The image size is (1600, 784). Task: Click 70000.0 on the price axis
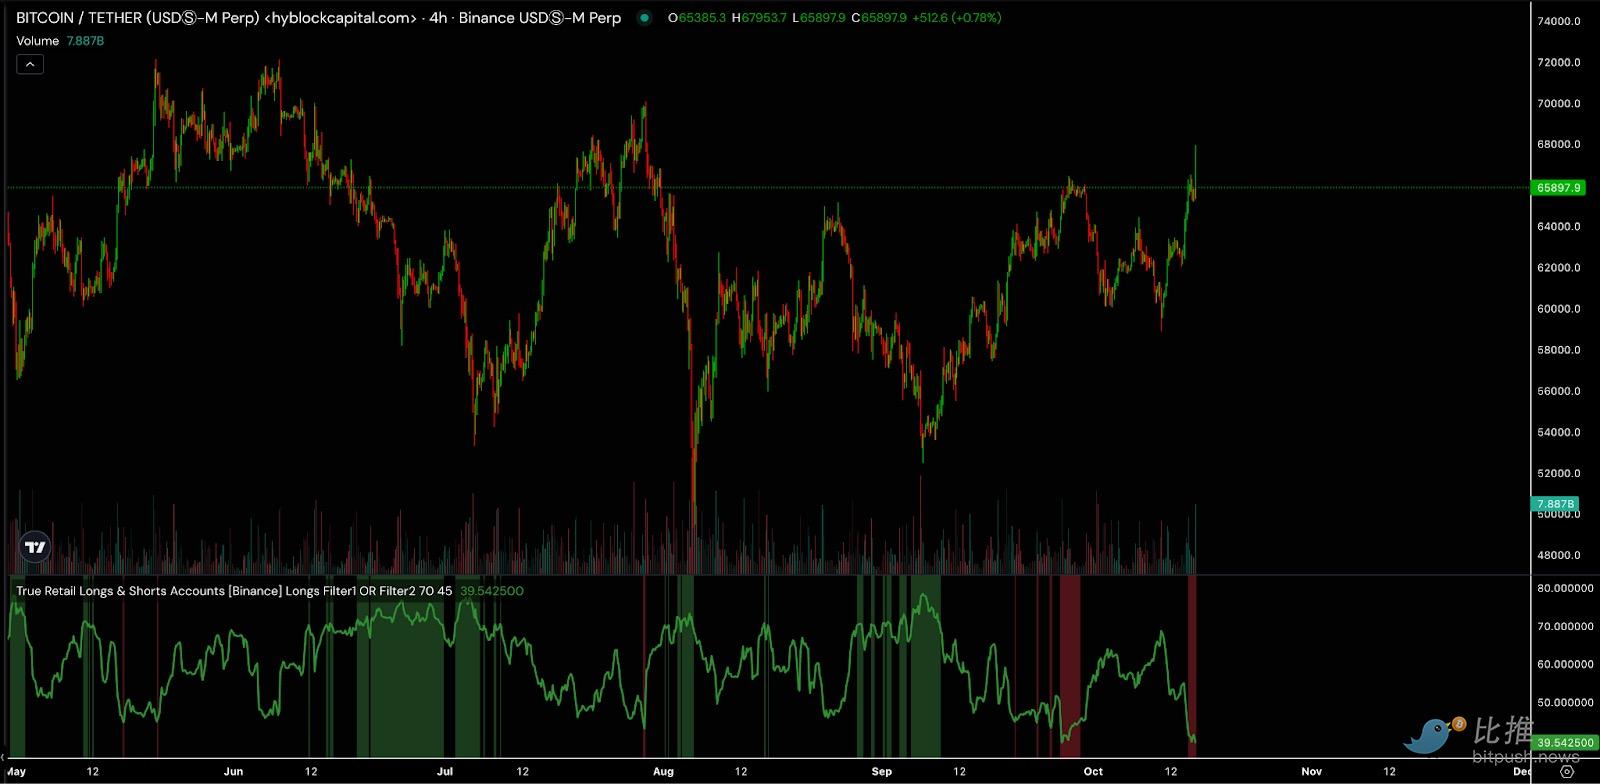1558,103
